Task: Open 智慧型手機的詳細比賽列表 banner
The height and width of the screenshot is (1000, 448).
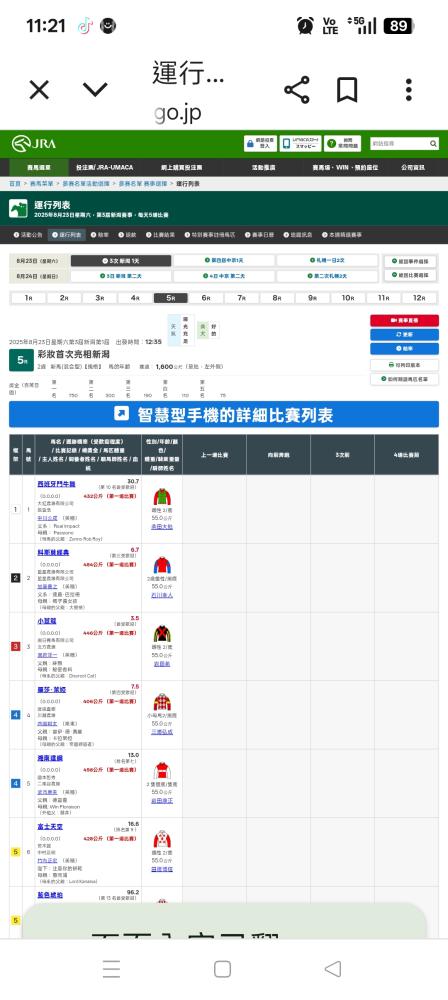Action: click(x=224, y=415)
